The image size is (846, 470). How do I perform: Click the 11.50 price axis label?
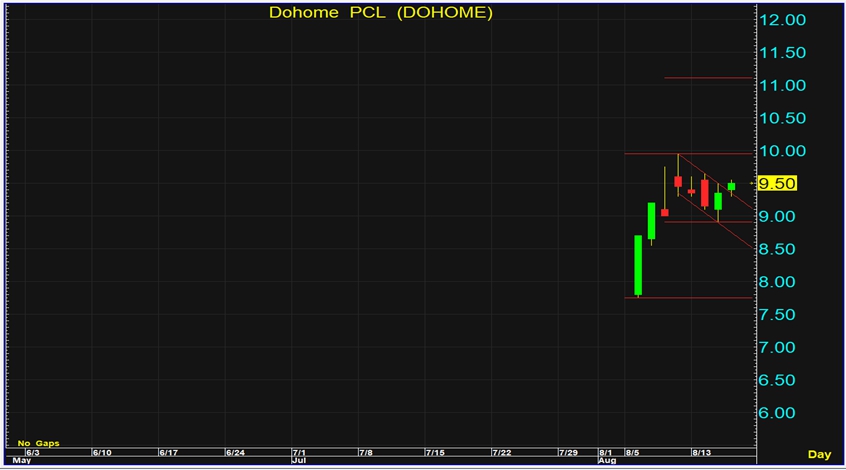(782, 53)
